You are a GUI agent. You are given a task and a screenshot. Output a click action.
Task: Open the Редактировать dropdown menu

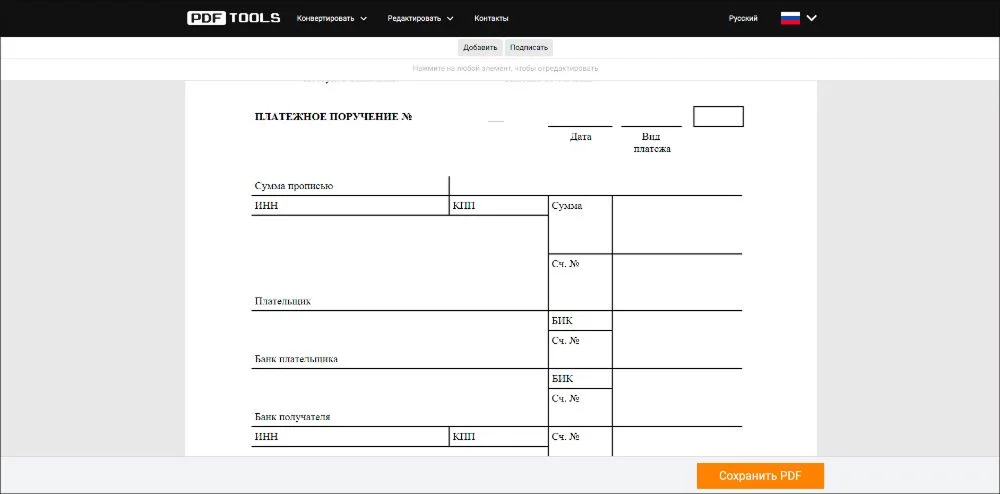(x=420, y=18)
